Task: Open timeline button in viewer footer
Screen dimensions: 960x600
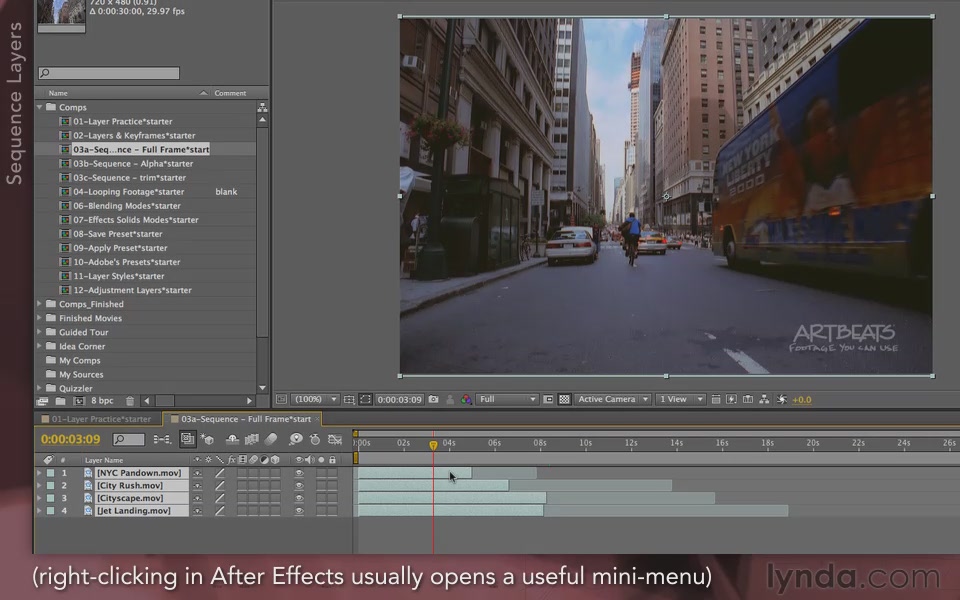Action: (x=748, y=399)
